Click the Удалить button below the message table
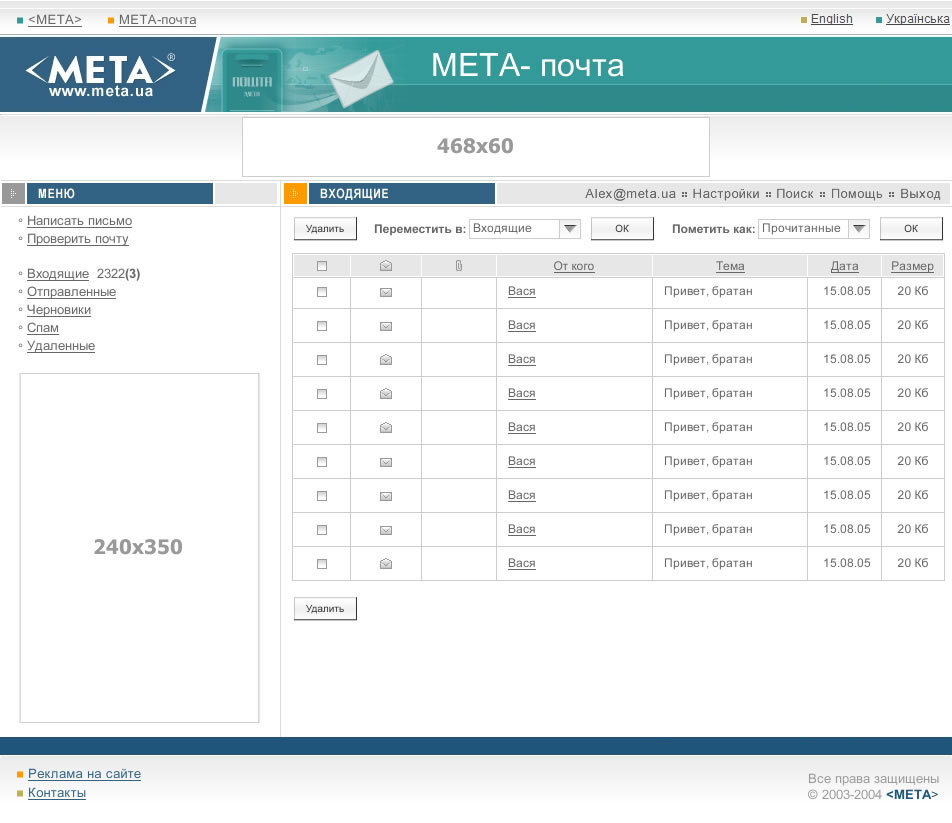Viewport: 952px width, 823px height. pos(325,609)
